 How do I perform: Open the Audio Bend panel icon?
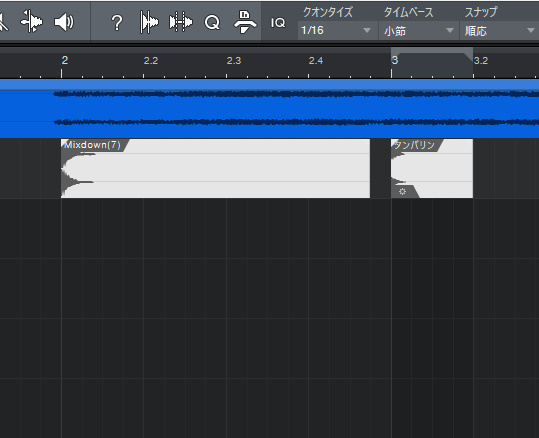point(181,22)
